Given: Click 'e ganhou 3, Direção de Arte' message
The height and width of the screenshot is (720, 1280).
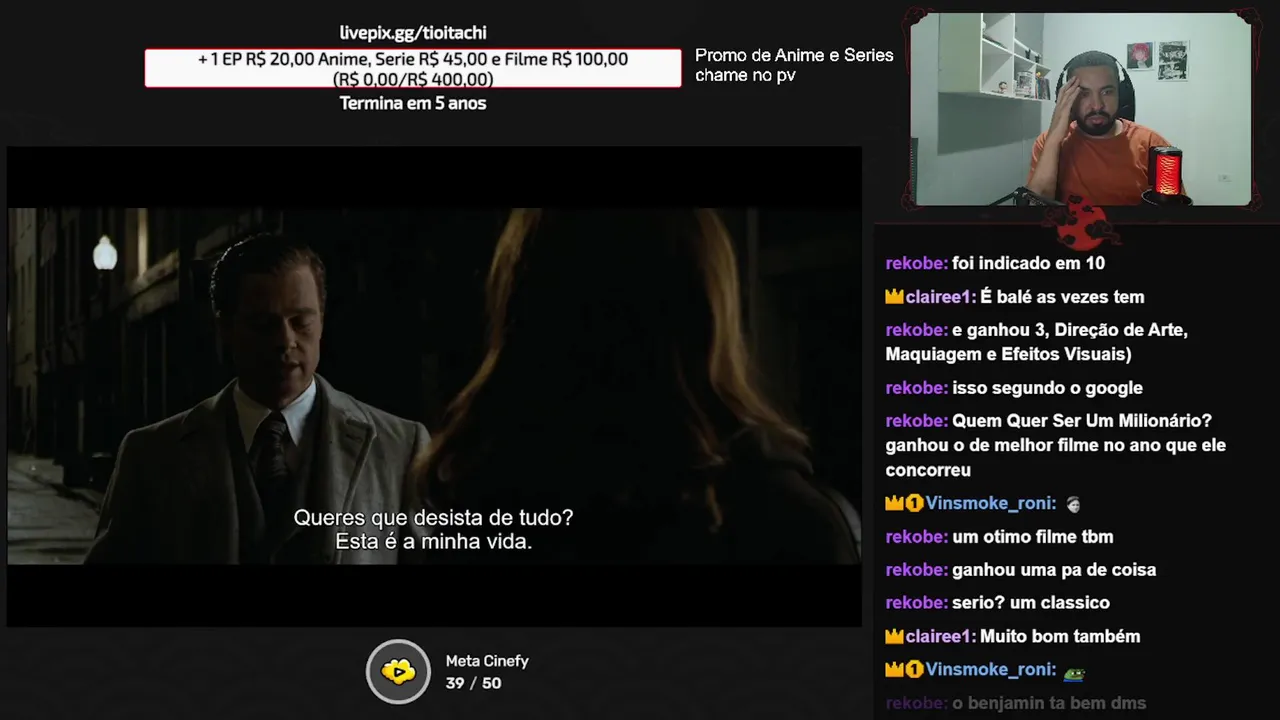Looking at the screenshot, I should click(1036, 342).
